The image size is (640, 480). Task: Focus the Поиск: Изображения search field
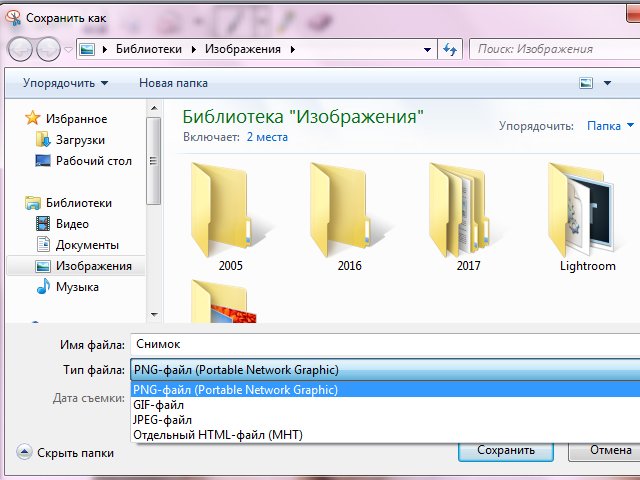[x=555, y=49]
